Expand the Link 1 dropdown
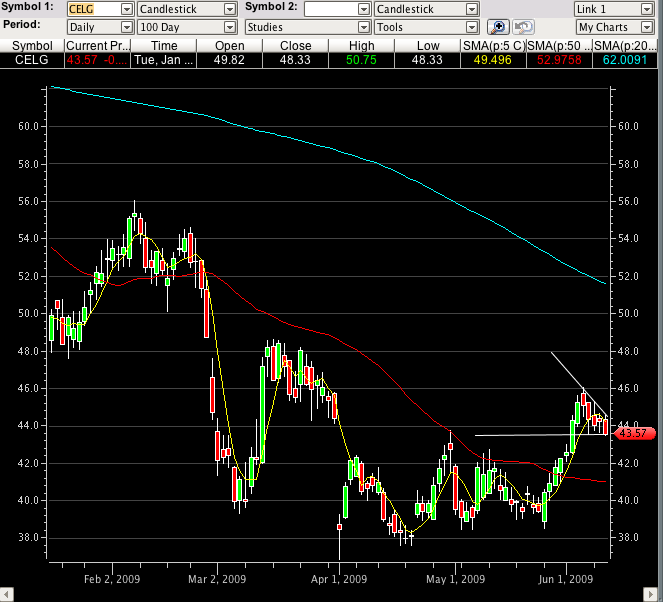 (x=615, y=9)
